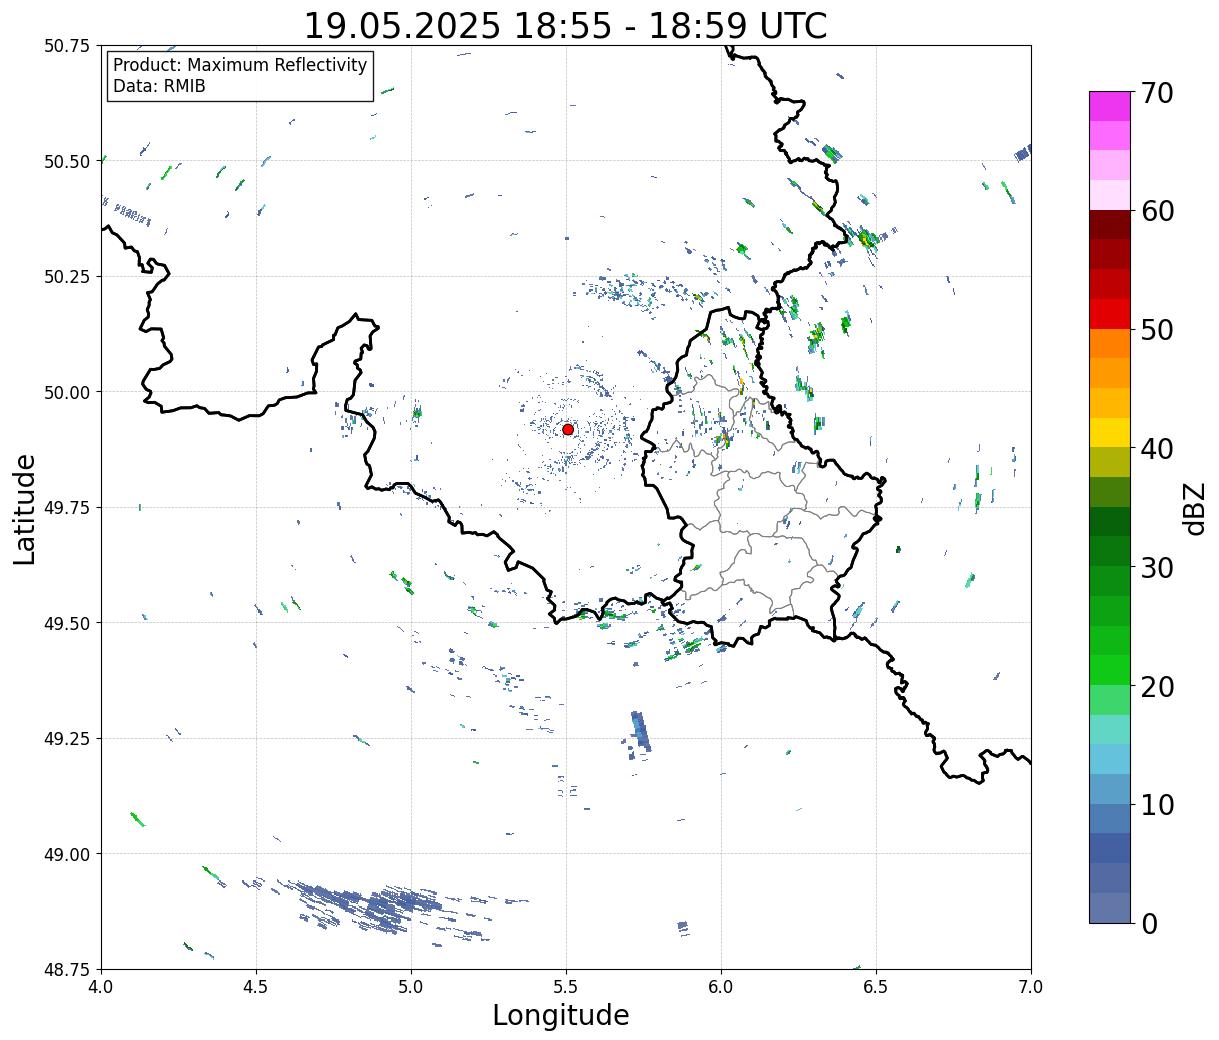Click the colorbar tick label 60
The width and height of the screenshot is (1219, 1040).
point(1156,211)
